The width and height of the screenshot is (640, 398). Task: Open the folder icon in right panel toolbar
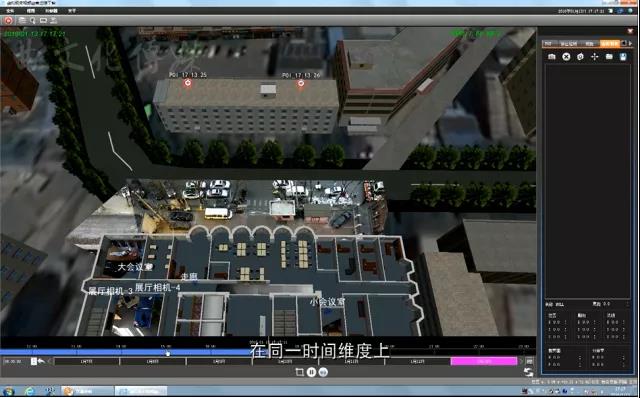click(x=609, y=57)
